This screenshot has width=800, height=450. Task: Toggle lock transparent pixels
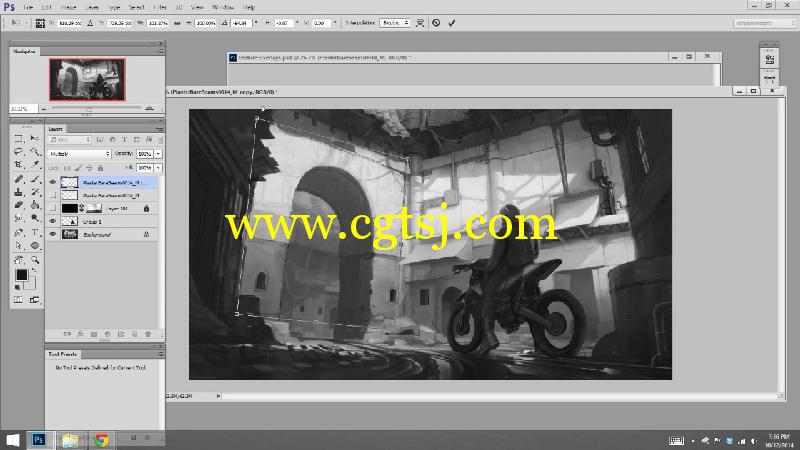[x=67, y=168]
